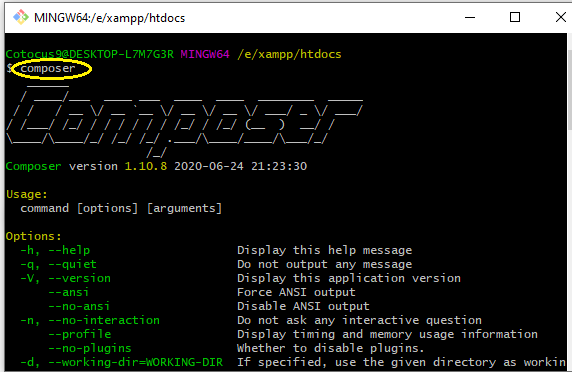The height and width of the screenshot is (372, 572).
Task: Click the '--ansi' option
Action: coord(69,292)
